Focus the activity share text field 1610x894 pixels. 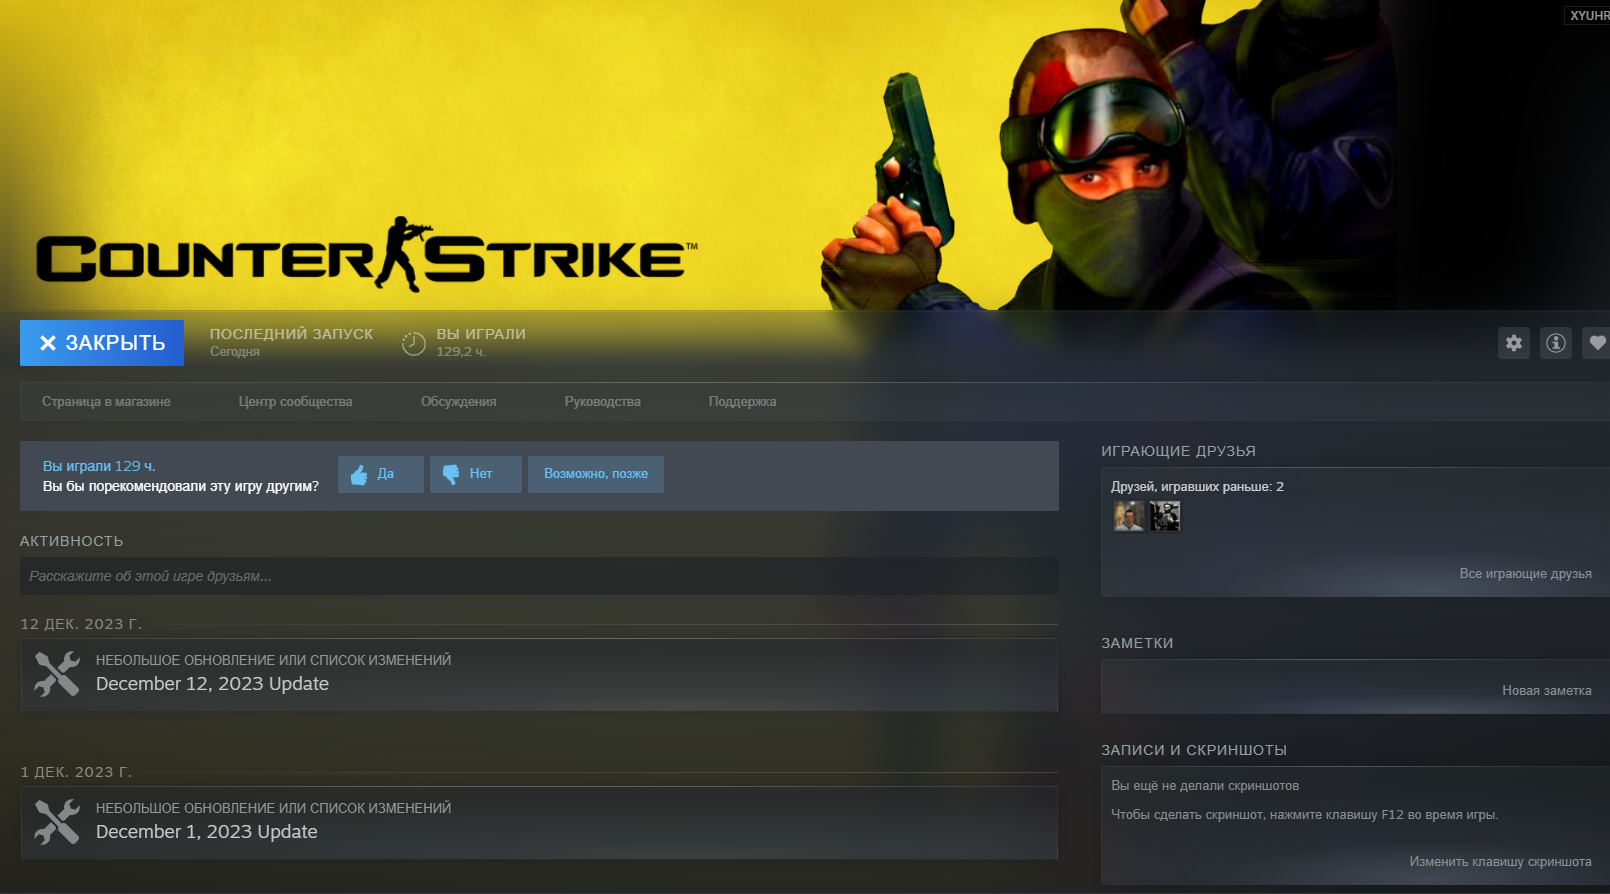coord(539,576)
